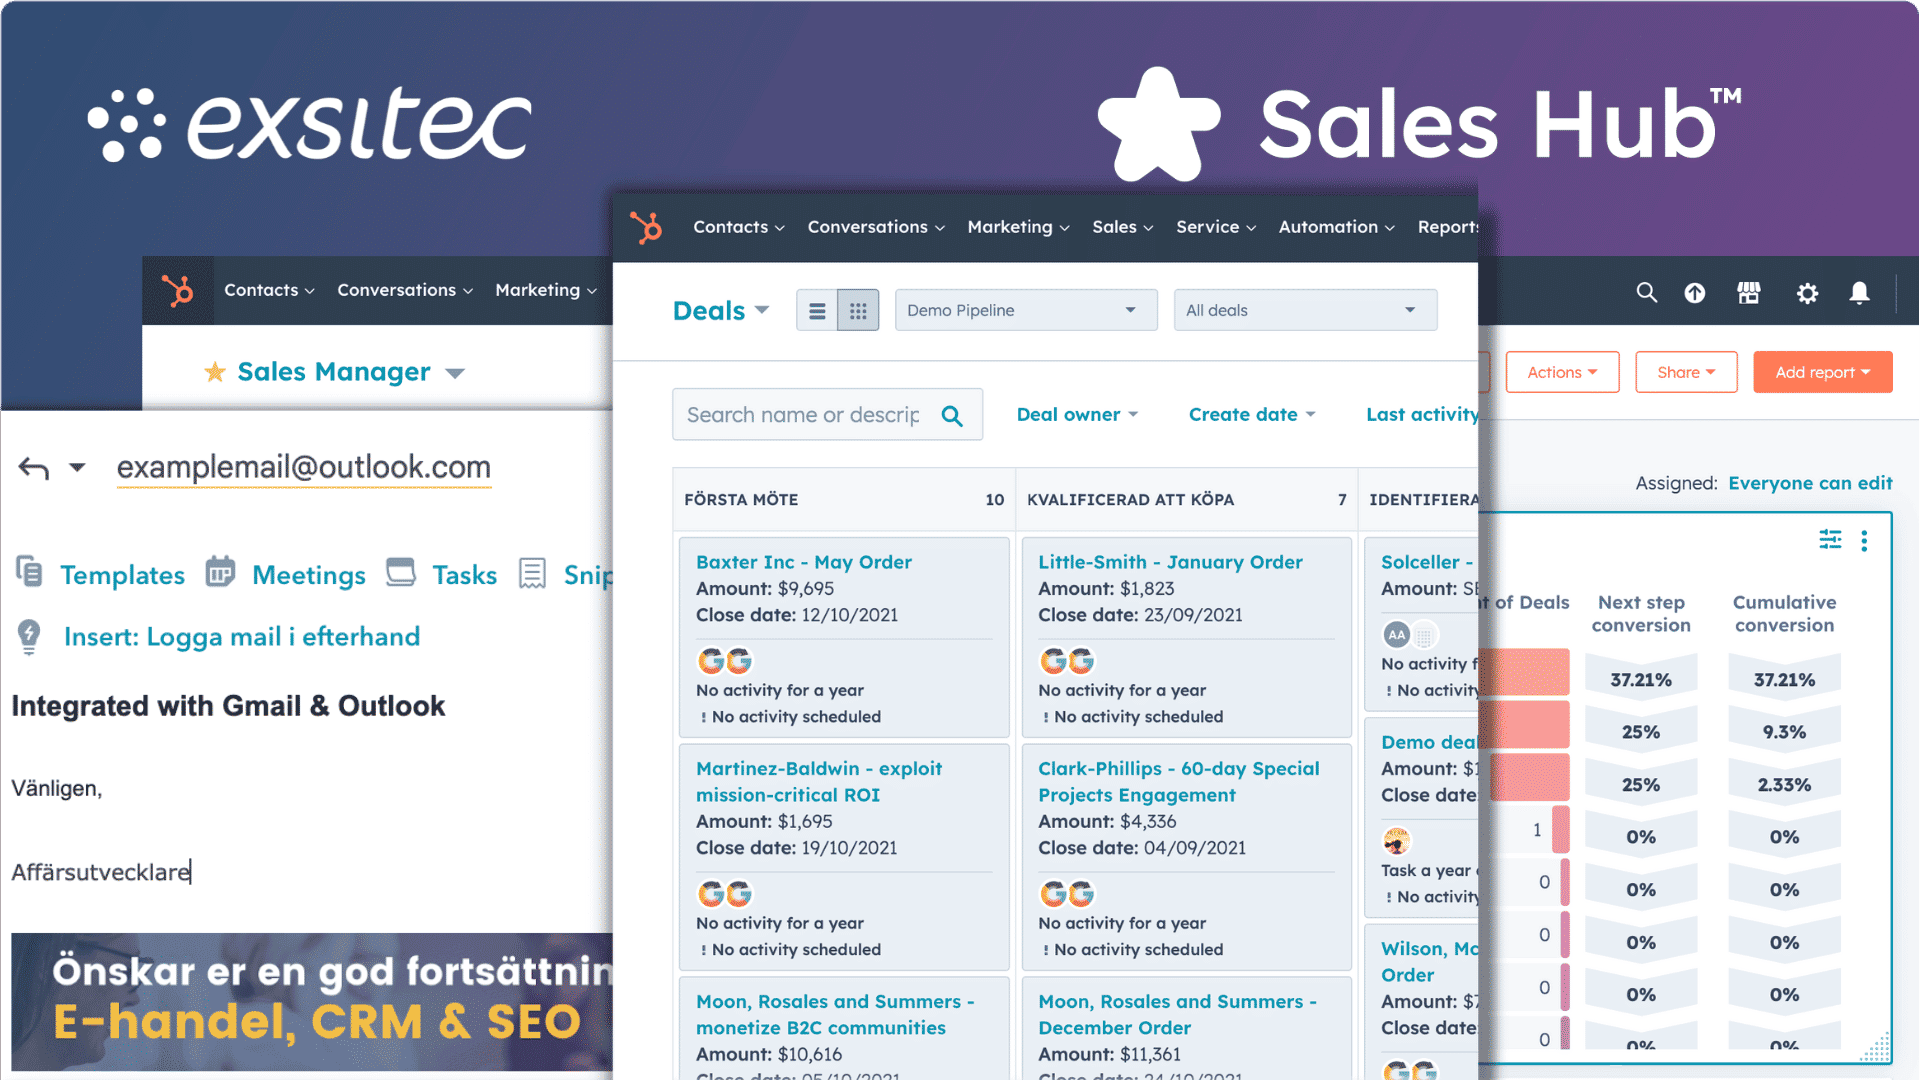The image size is (1920, 1080).
Task: Open the marketplace store icon
Action: coord(1749,292)
